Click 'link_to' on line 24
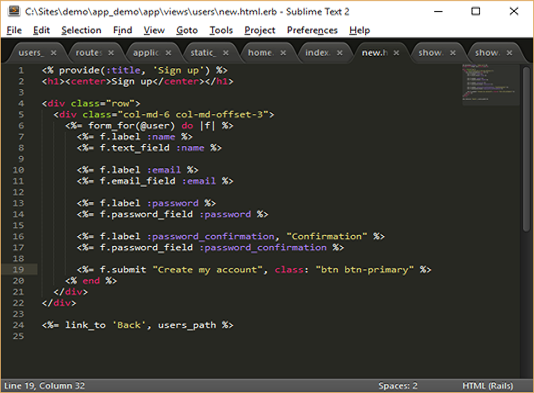 click(x=85, y=325)
